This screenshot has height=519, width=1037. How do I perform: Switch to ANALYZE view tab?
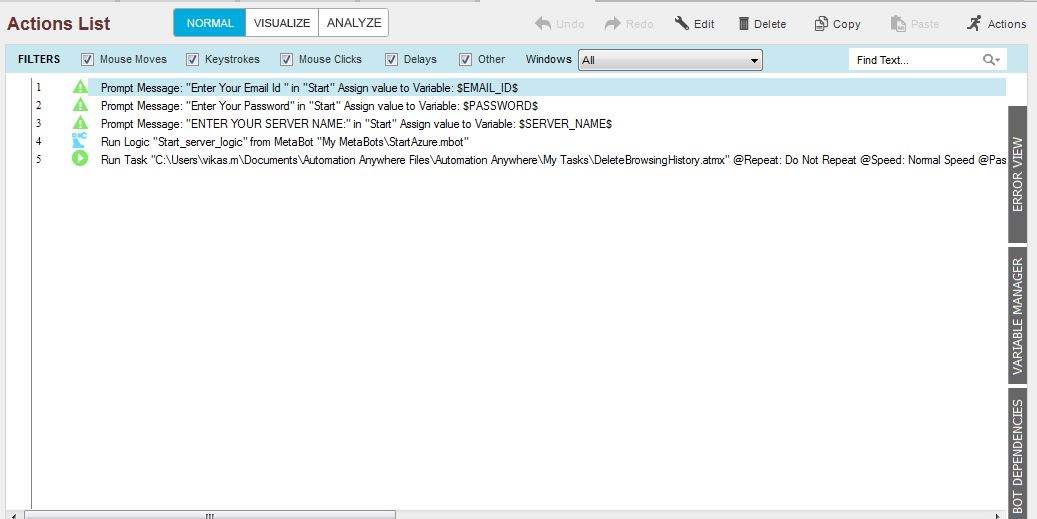[354, 22]
